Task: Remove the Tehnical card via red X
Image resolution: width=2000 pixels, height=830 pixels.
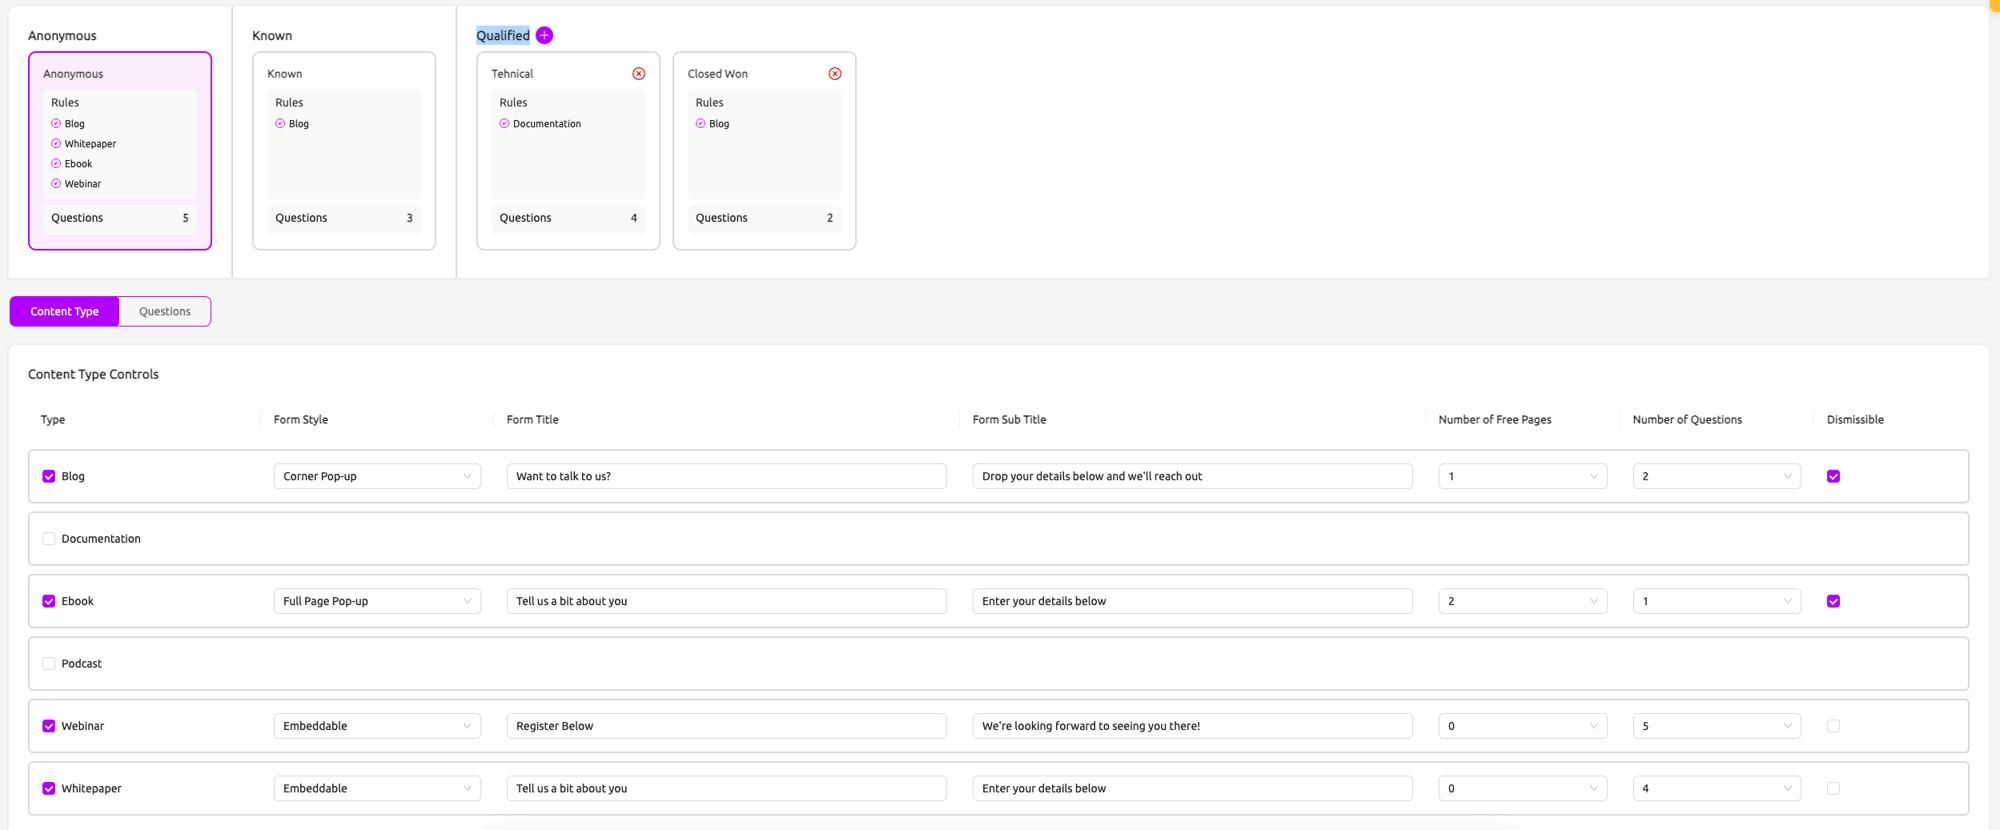Action: click(639, 74)
